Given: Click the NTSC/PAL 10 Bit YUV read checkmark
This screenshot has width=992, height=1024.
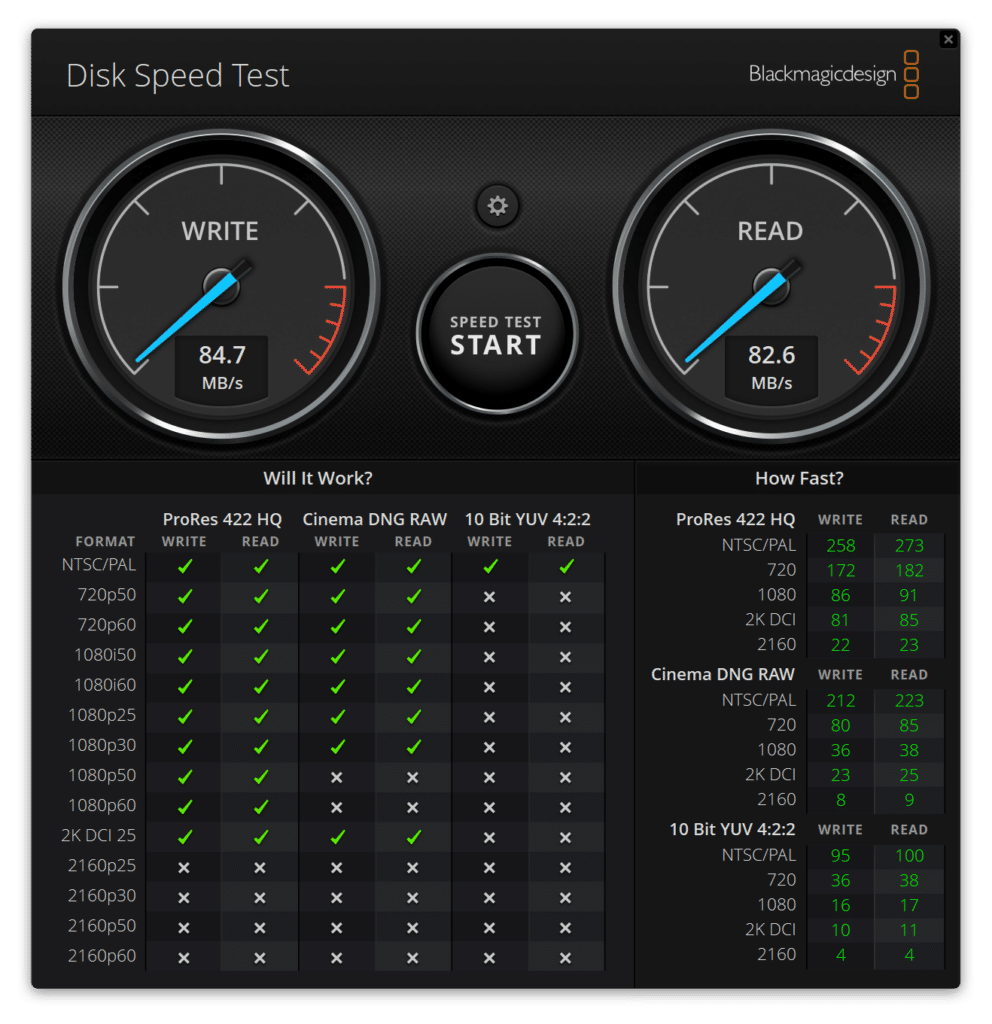Looking at the screenshot, I should [566, 566].
